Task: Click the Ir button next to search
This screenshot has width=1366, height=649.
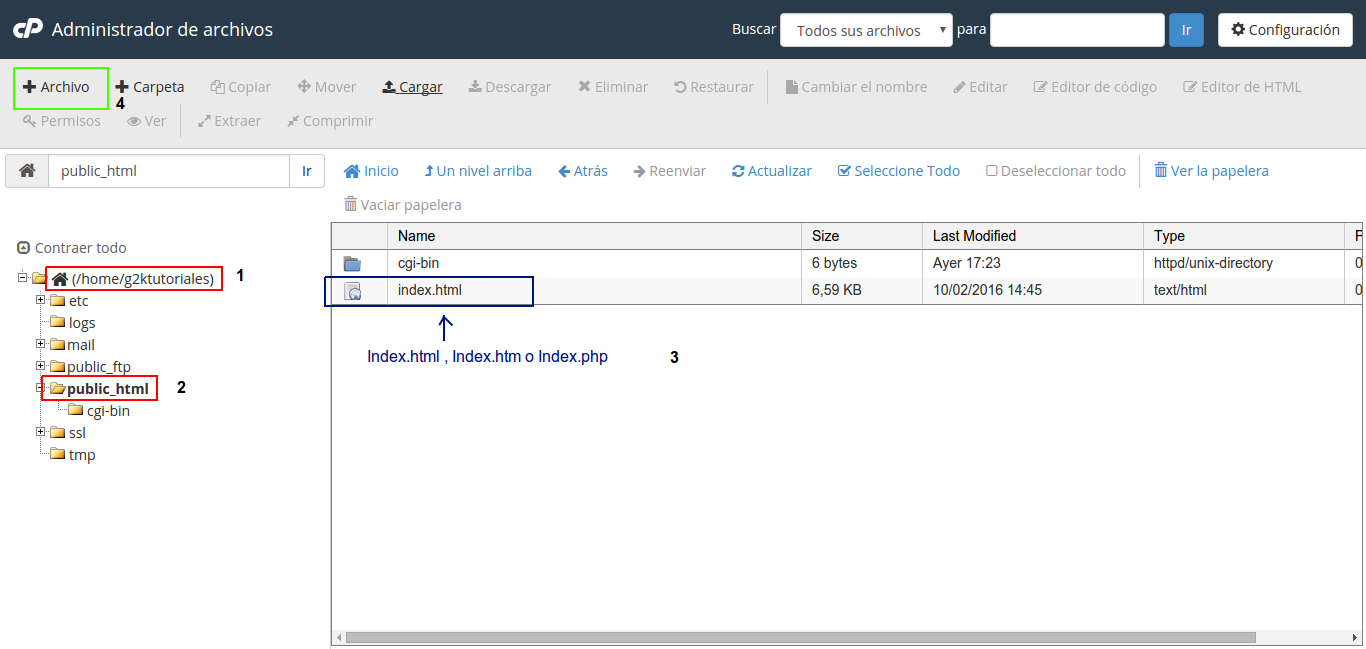Action: (x=1186, y=30)
